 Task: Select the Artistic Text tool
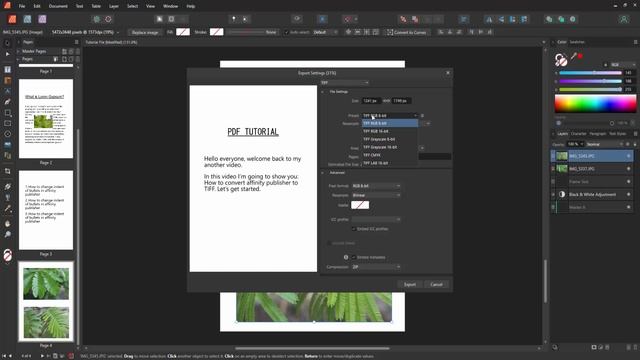tap(7, 91)
